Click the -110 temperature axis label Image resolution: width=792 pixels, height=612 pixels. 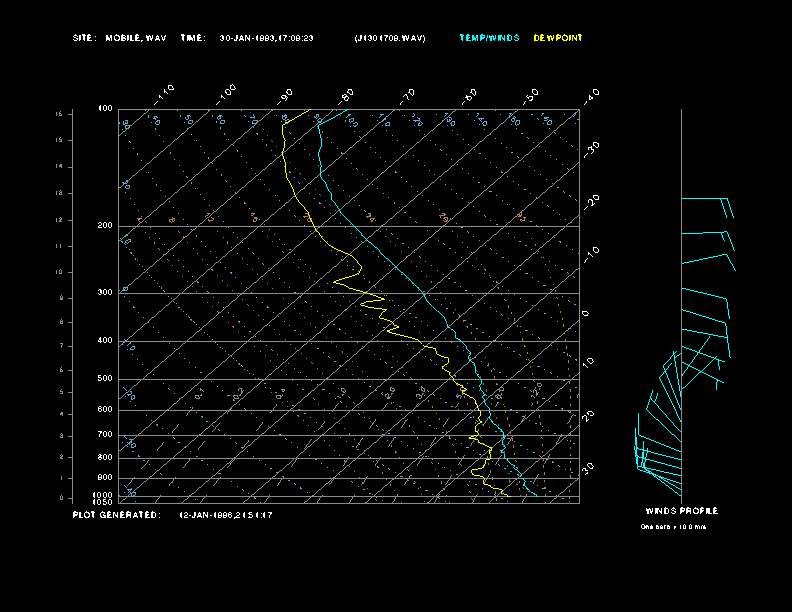coord(165,93)
